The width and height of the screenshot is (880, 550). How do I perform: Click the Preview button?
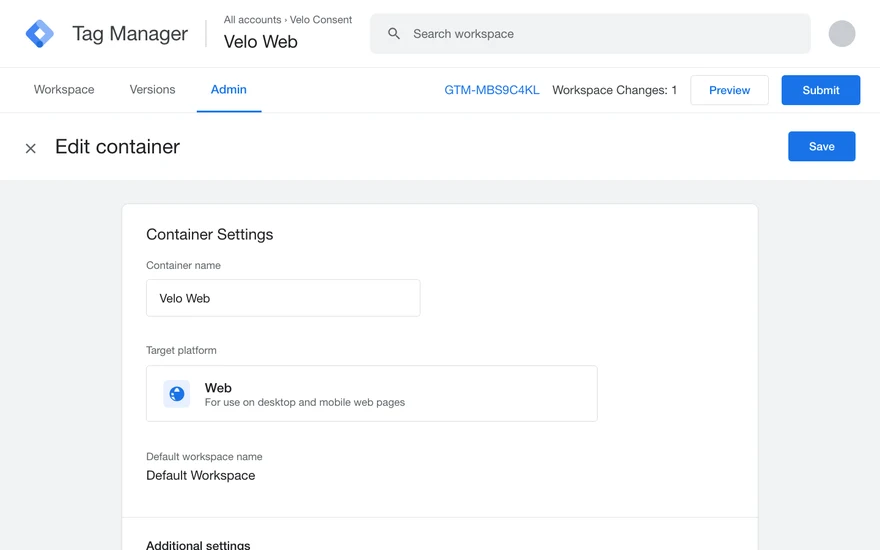coord(729,90)
